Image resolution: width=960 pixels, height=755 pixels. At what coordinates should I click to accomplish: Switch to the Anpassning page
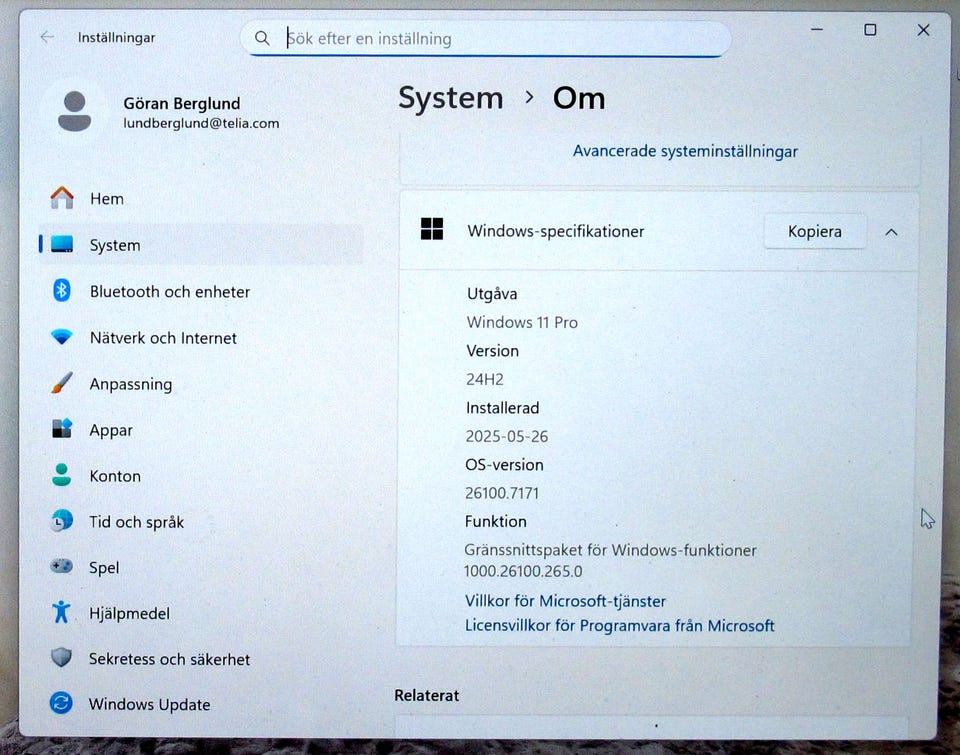tap(201, 384)
